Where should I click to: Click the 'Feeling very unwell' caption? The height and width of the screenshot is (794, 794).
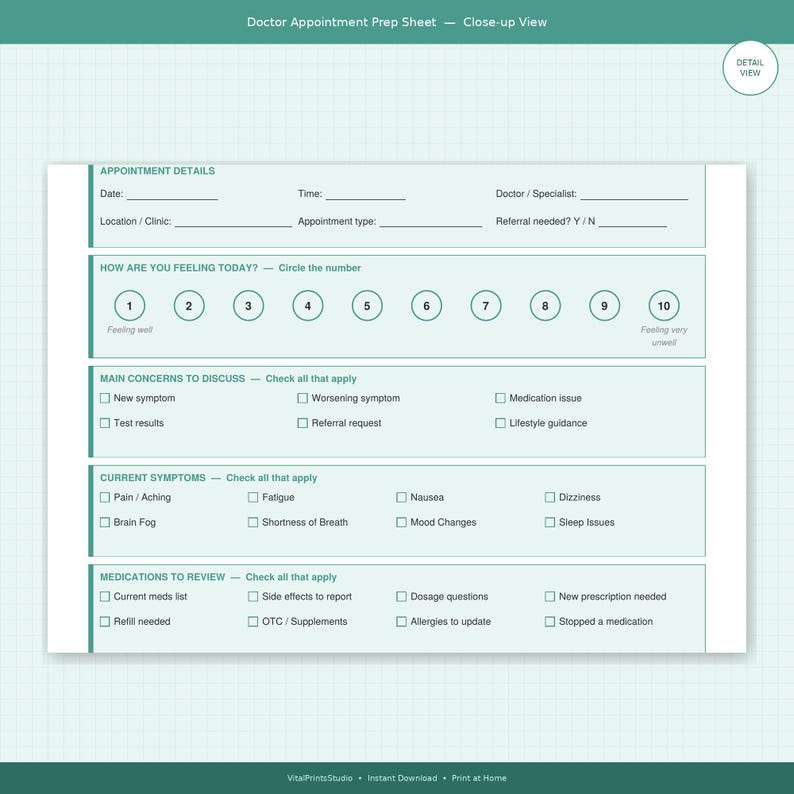coord(664,336)
